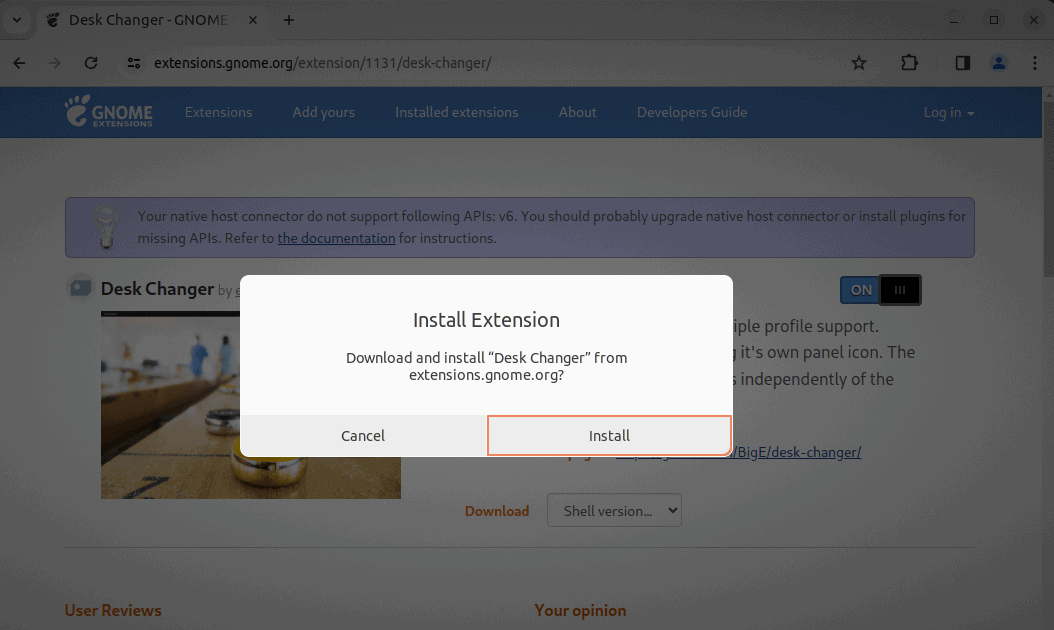Expand the Log in dropdown
Screen dimensions: 1054x630
pyautogui.click(x=948, y=113)
